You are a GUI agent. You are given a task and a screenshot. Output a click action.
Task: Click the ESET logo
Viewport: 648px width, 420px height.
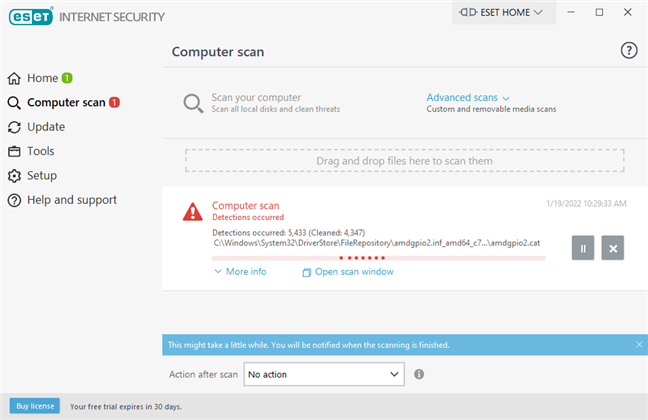31,17
